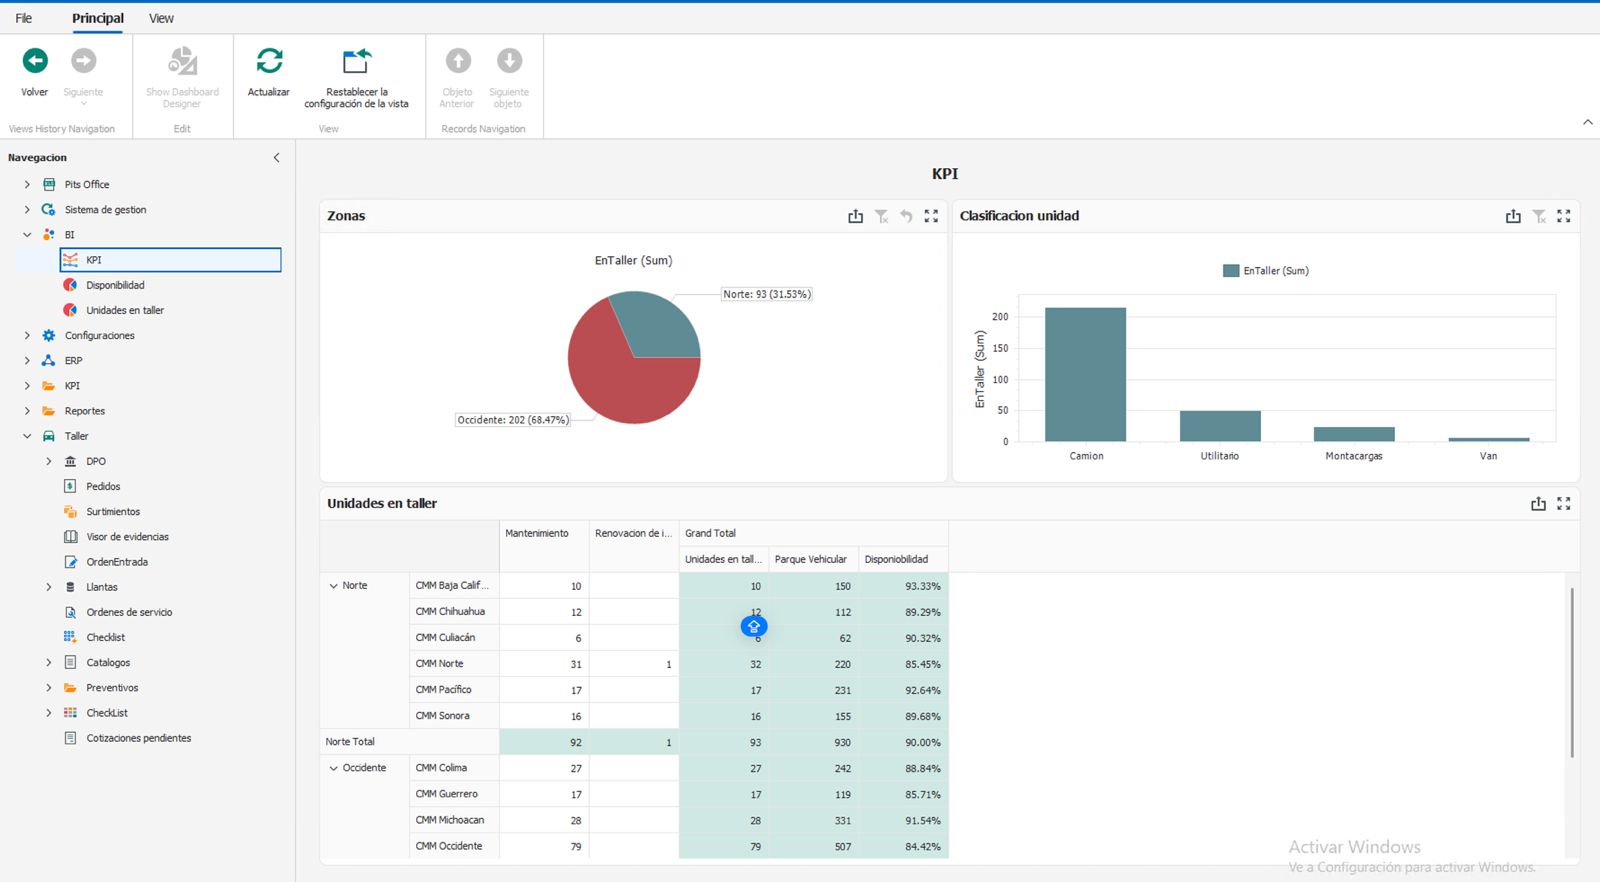Click the Camion bar in the chart
Image resolution: width=1600 pixels, height=882 pixels.
tap(1085, 375)
